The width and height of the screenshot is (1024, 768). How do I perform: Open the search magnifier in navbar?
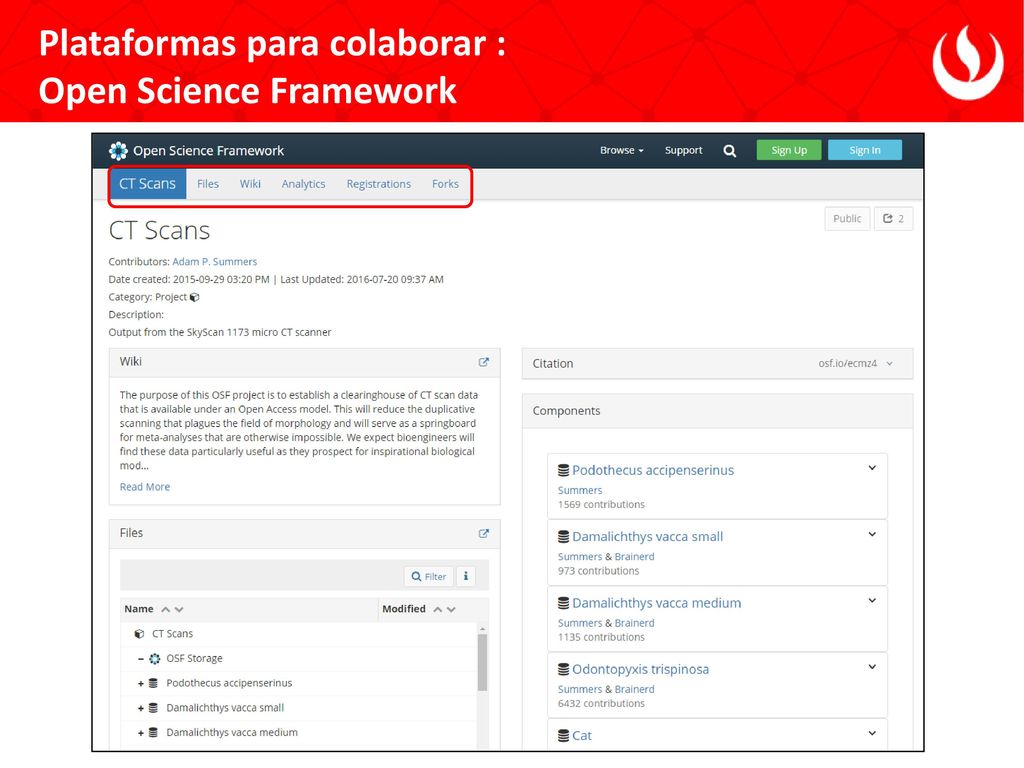click(x=729, y=151)
